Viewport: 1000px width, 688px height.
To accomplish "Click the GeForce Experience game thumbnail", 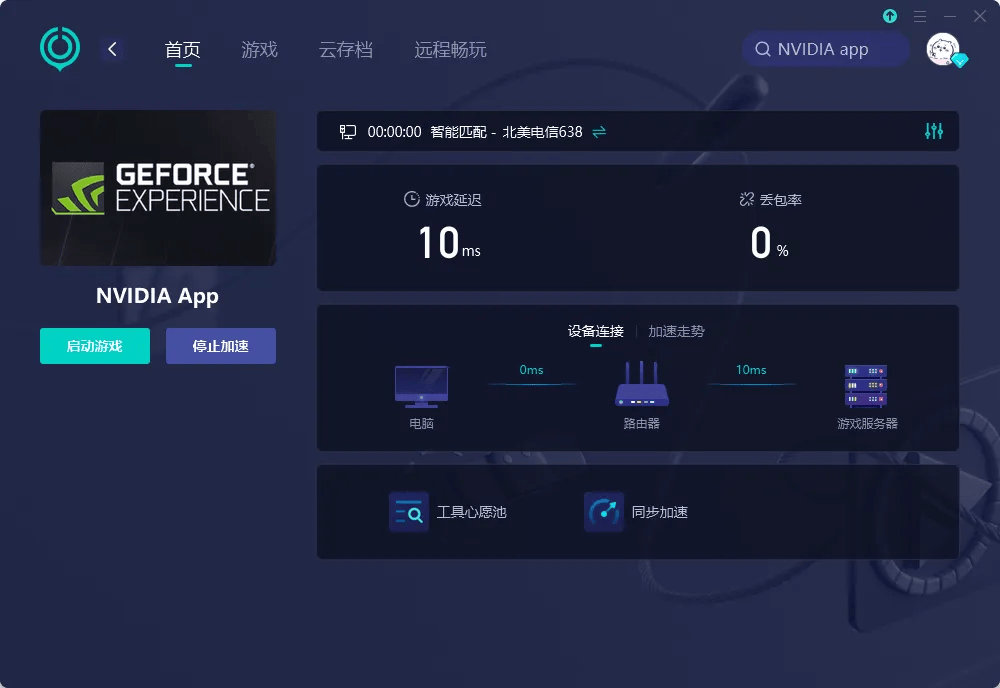I will point(158,188).
